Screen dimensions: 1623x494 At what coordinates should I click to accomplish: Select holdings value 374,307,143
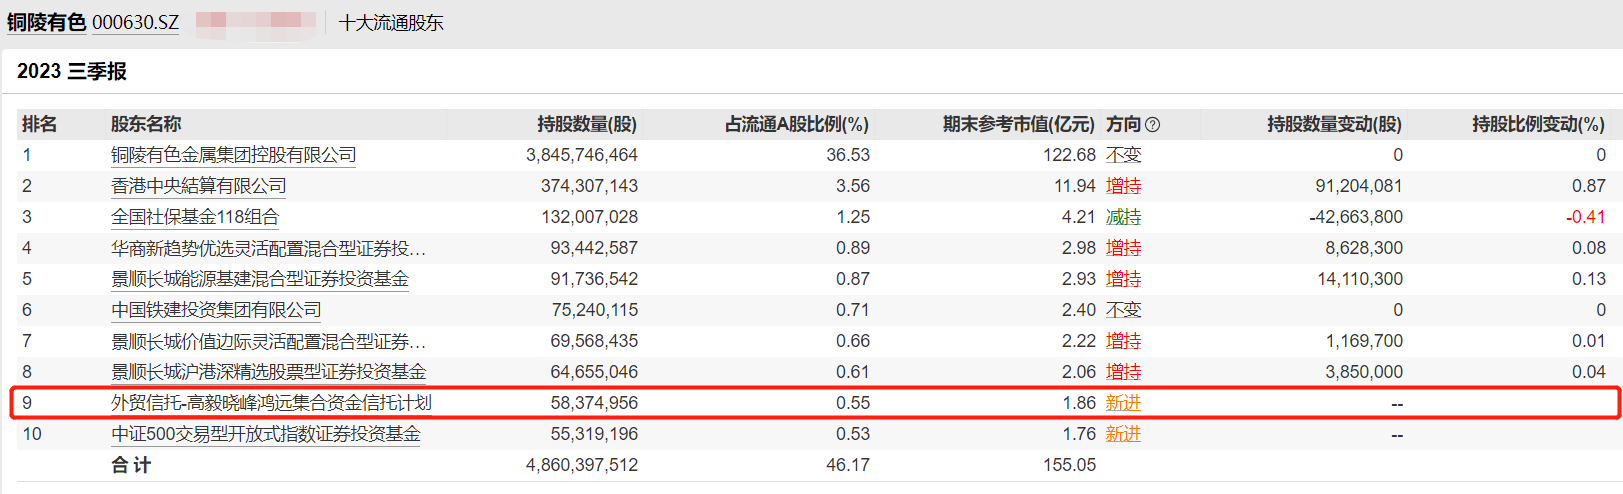tap(589, 186)
